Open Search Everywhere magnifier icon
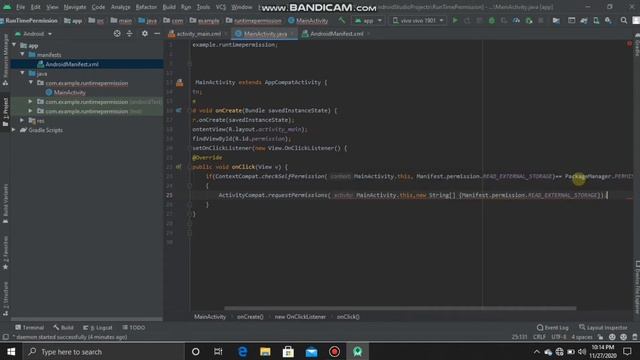Screen dimensions: 640x360 click(624, 20)
